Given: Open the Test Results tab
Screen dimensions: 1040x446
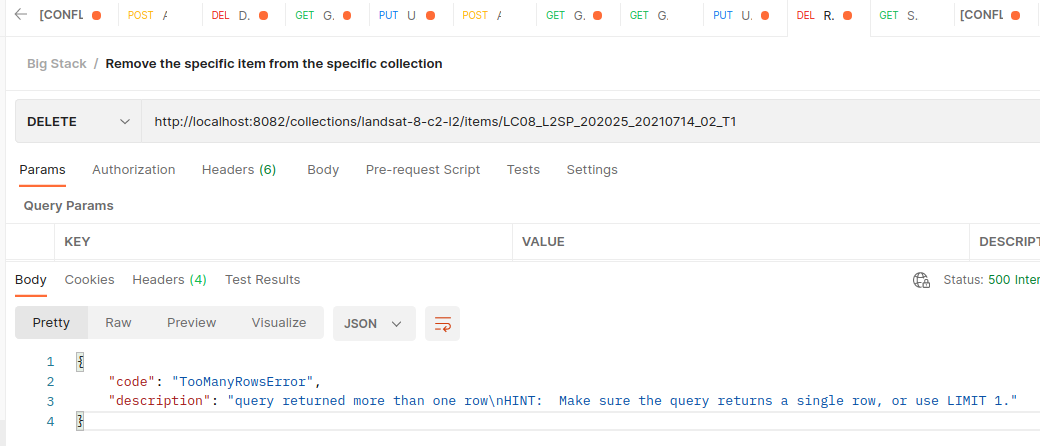Looking at the screenshot, I should point(263,280).
